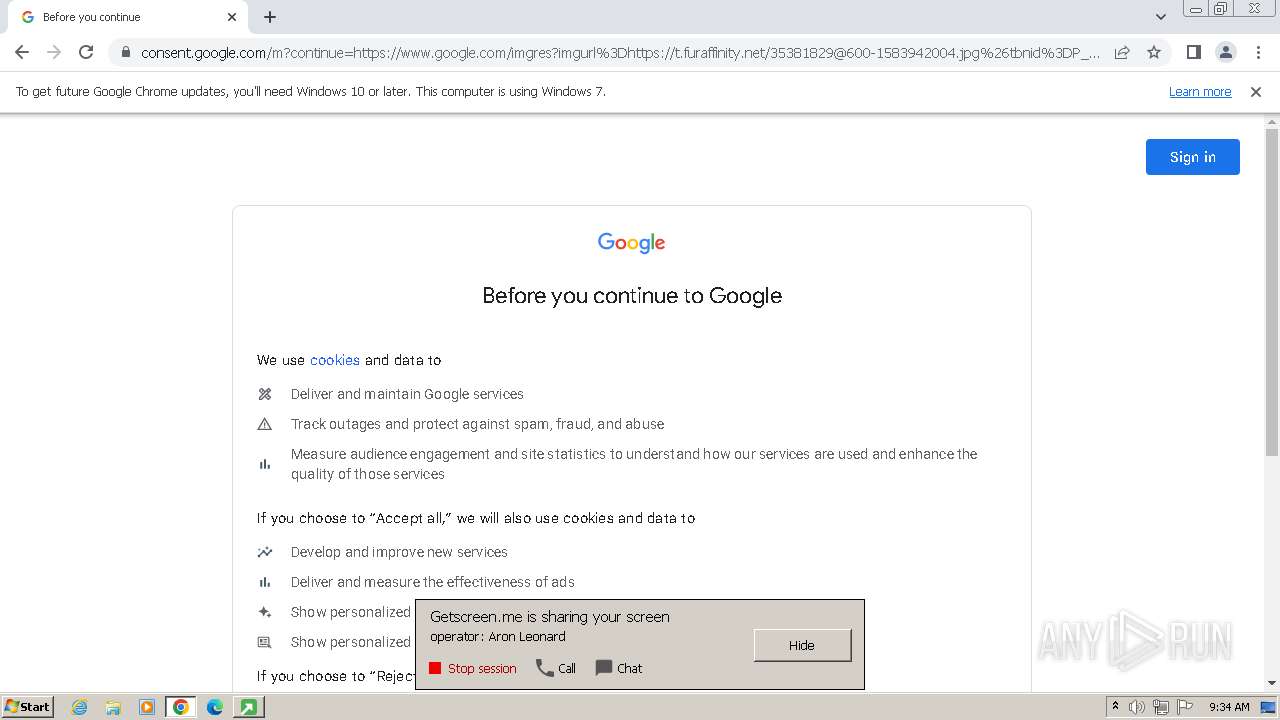This screenshot has height=720, width=1280.
Task: Click 'Develop and improve new services' text
Action: click(399, 552)
